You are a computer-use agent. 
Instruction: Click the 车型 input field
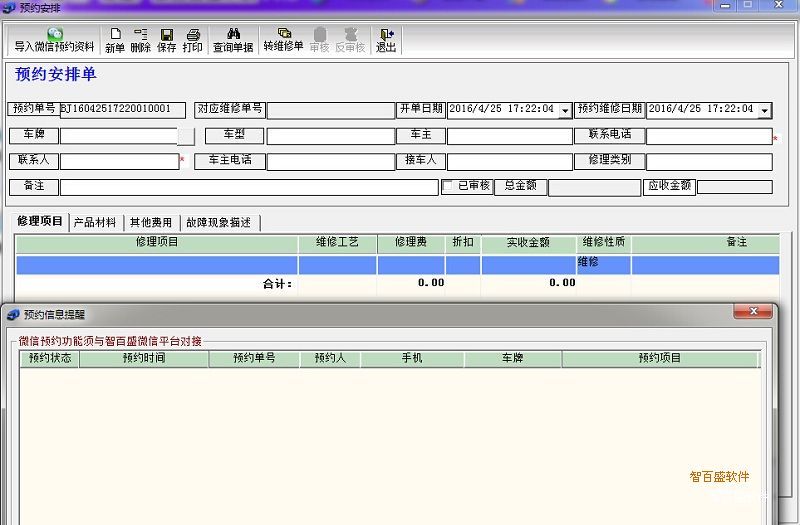pos(331,136)
